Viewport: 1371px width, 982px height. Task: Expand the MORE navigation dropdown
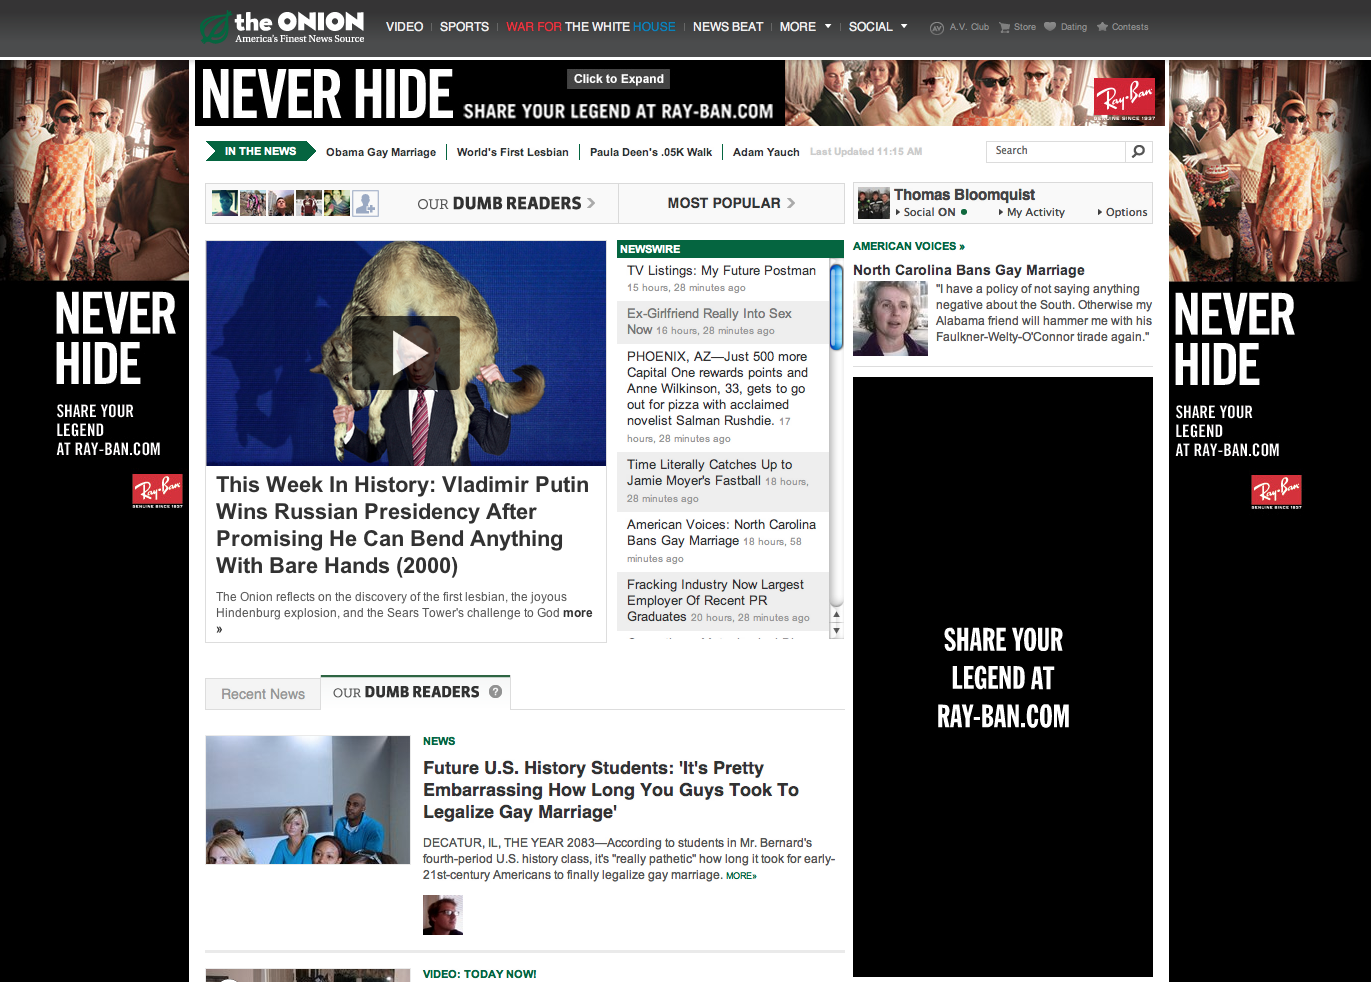point(806,27)
